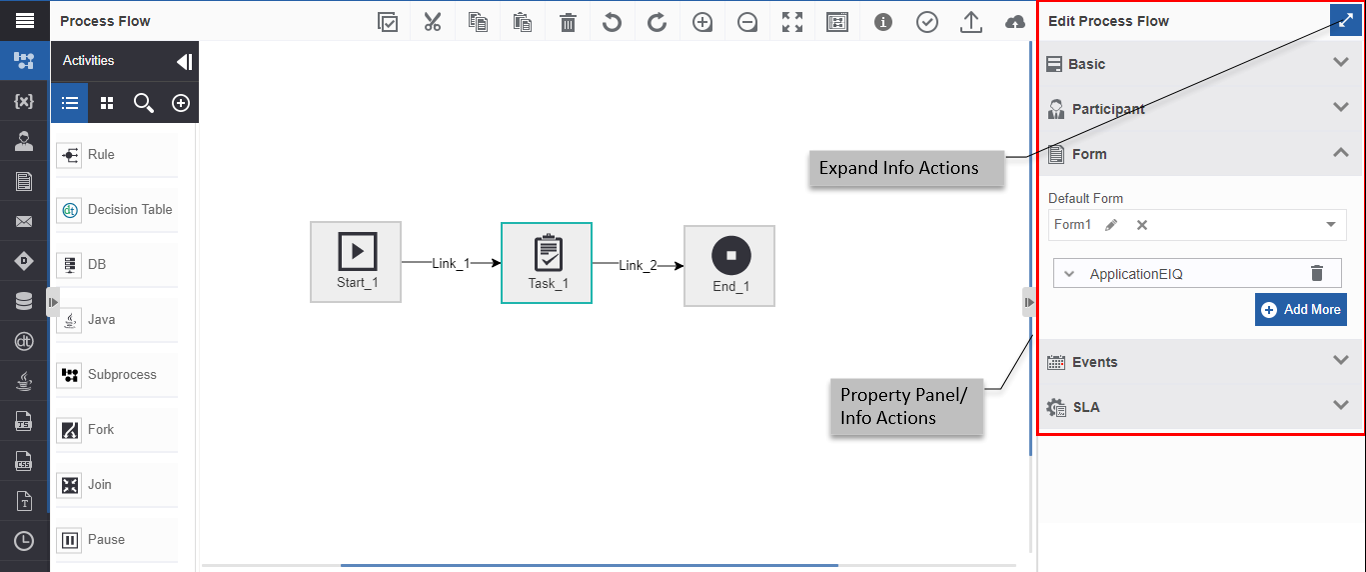Click the search Activities magnifier icon
Image resolution: width=1366 pixels, height=572 pixels.
point(144,103)
